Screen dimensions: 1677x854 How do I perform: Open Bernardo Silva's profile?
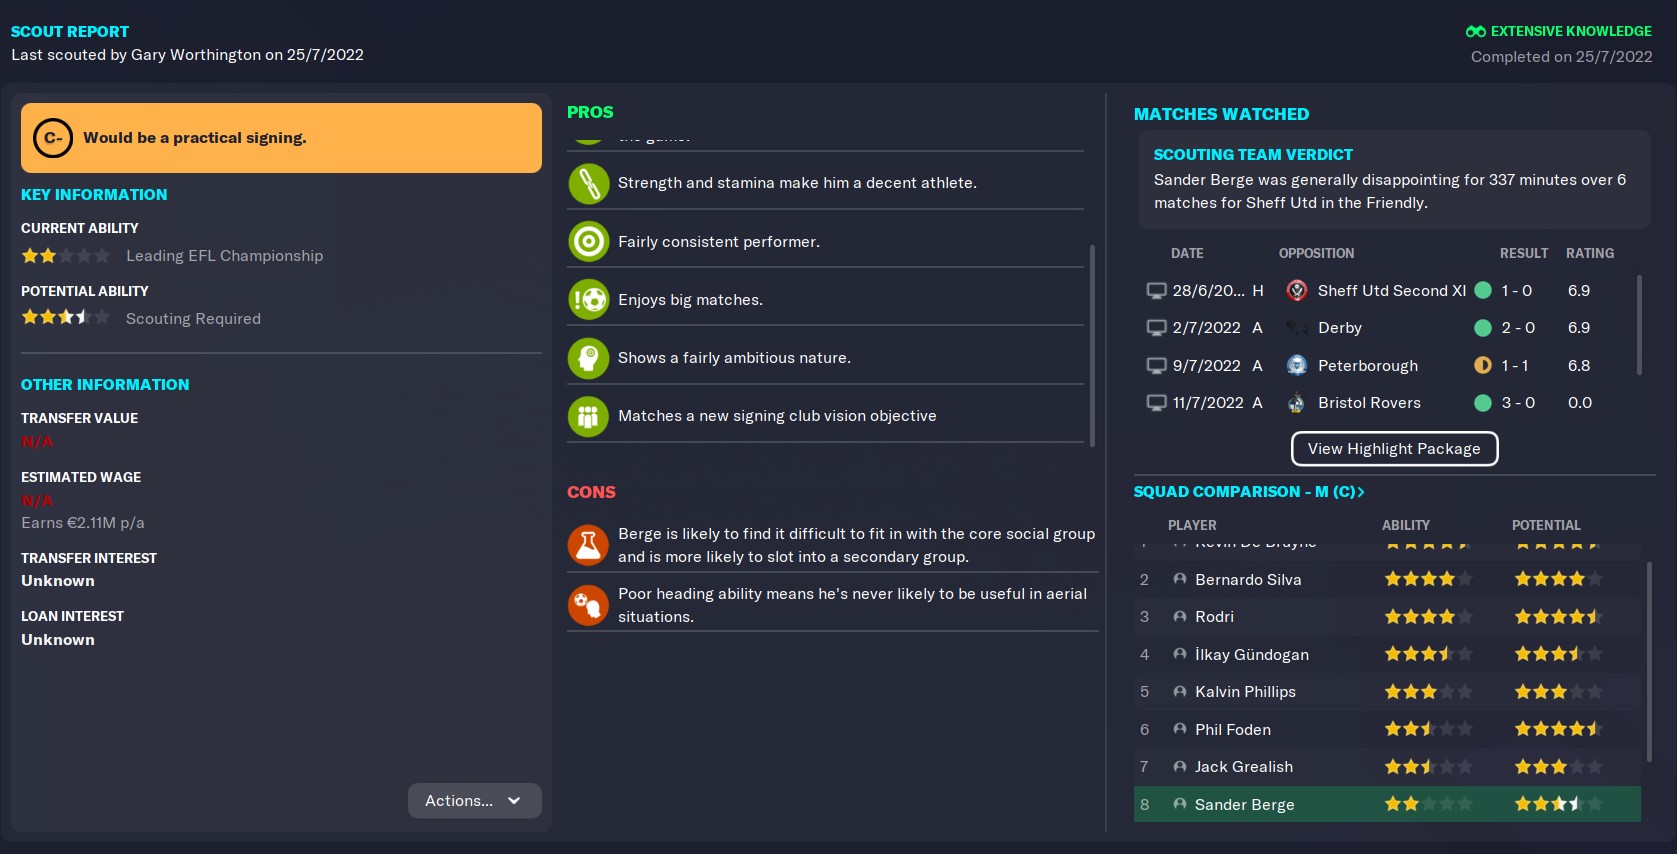tap(1248, 580)
